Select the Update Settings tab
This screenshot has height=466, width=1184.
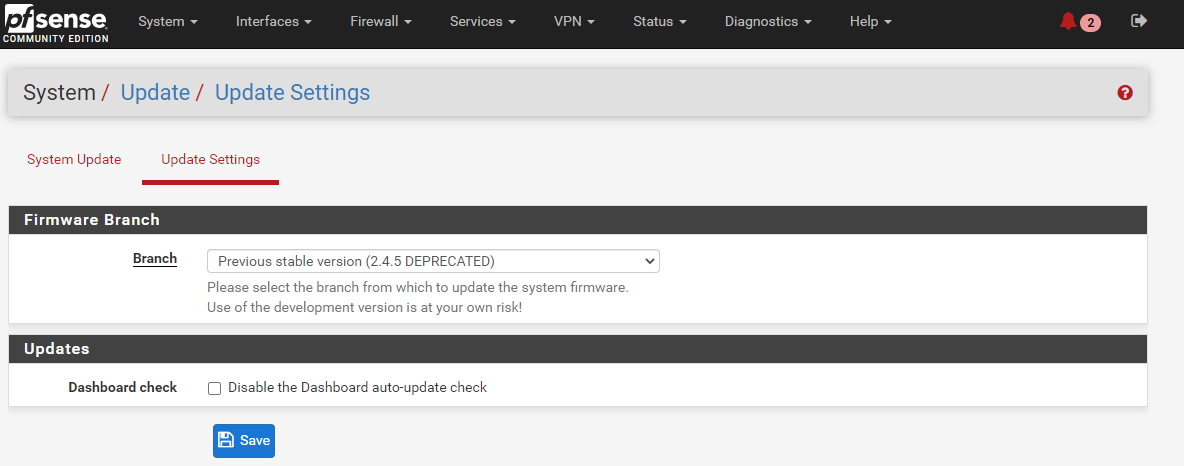click(211, 159)
